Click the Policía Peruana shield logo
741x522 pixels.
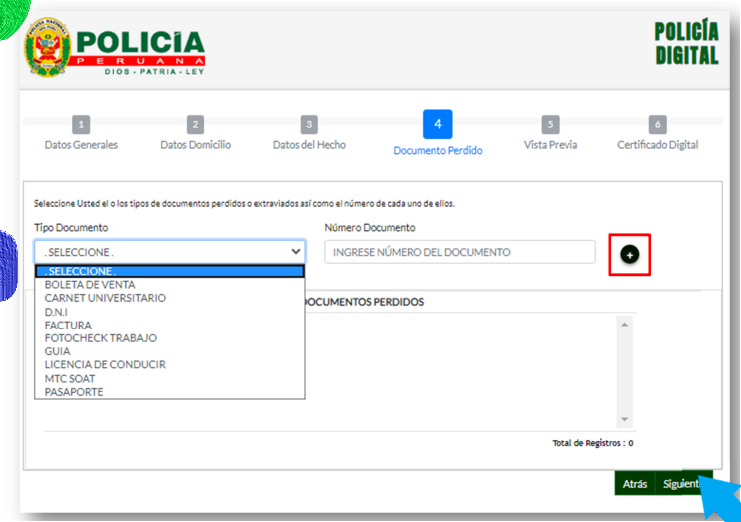[47, 54]
